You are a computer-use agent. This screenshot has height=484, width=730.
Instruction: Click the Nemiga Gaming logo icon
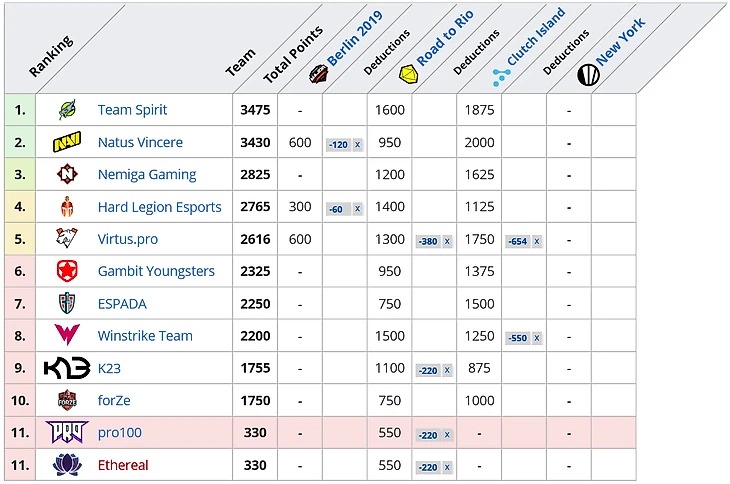67,175
